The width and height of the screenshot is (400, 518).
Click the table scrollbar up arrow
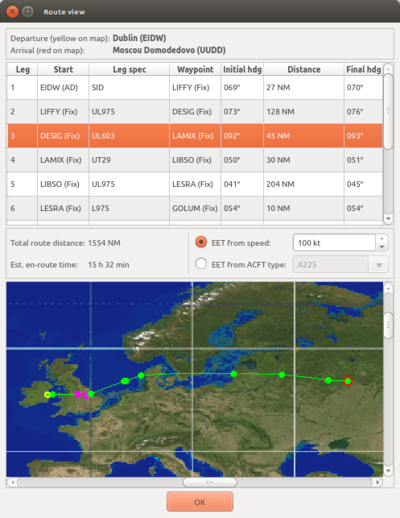[388, 69]
